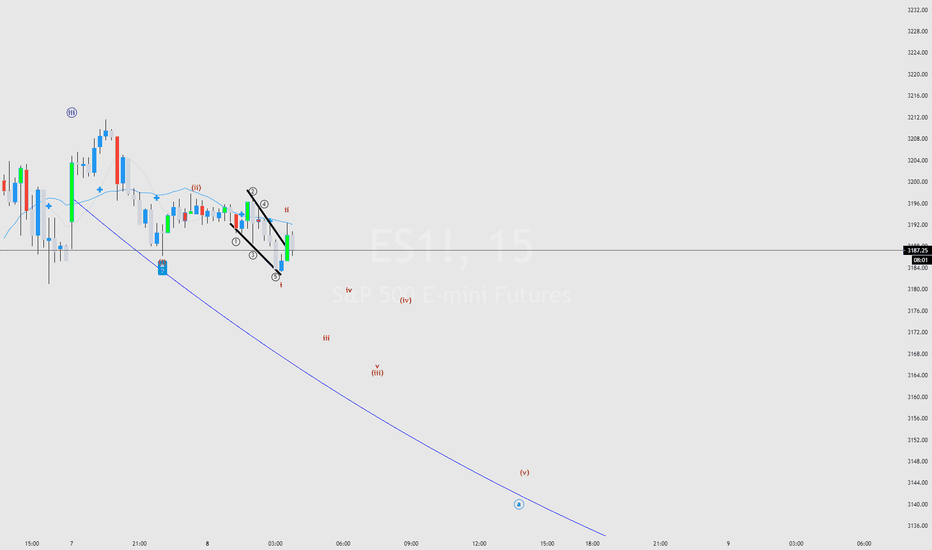
Task: Select the upper black wedge trend line
Action: [x=266, y=216]
